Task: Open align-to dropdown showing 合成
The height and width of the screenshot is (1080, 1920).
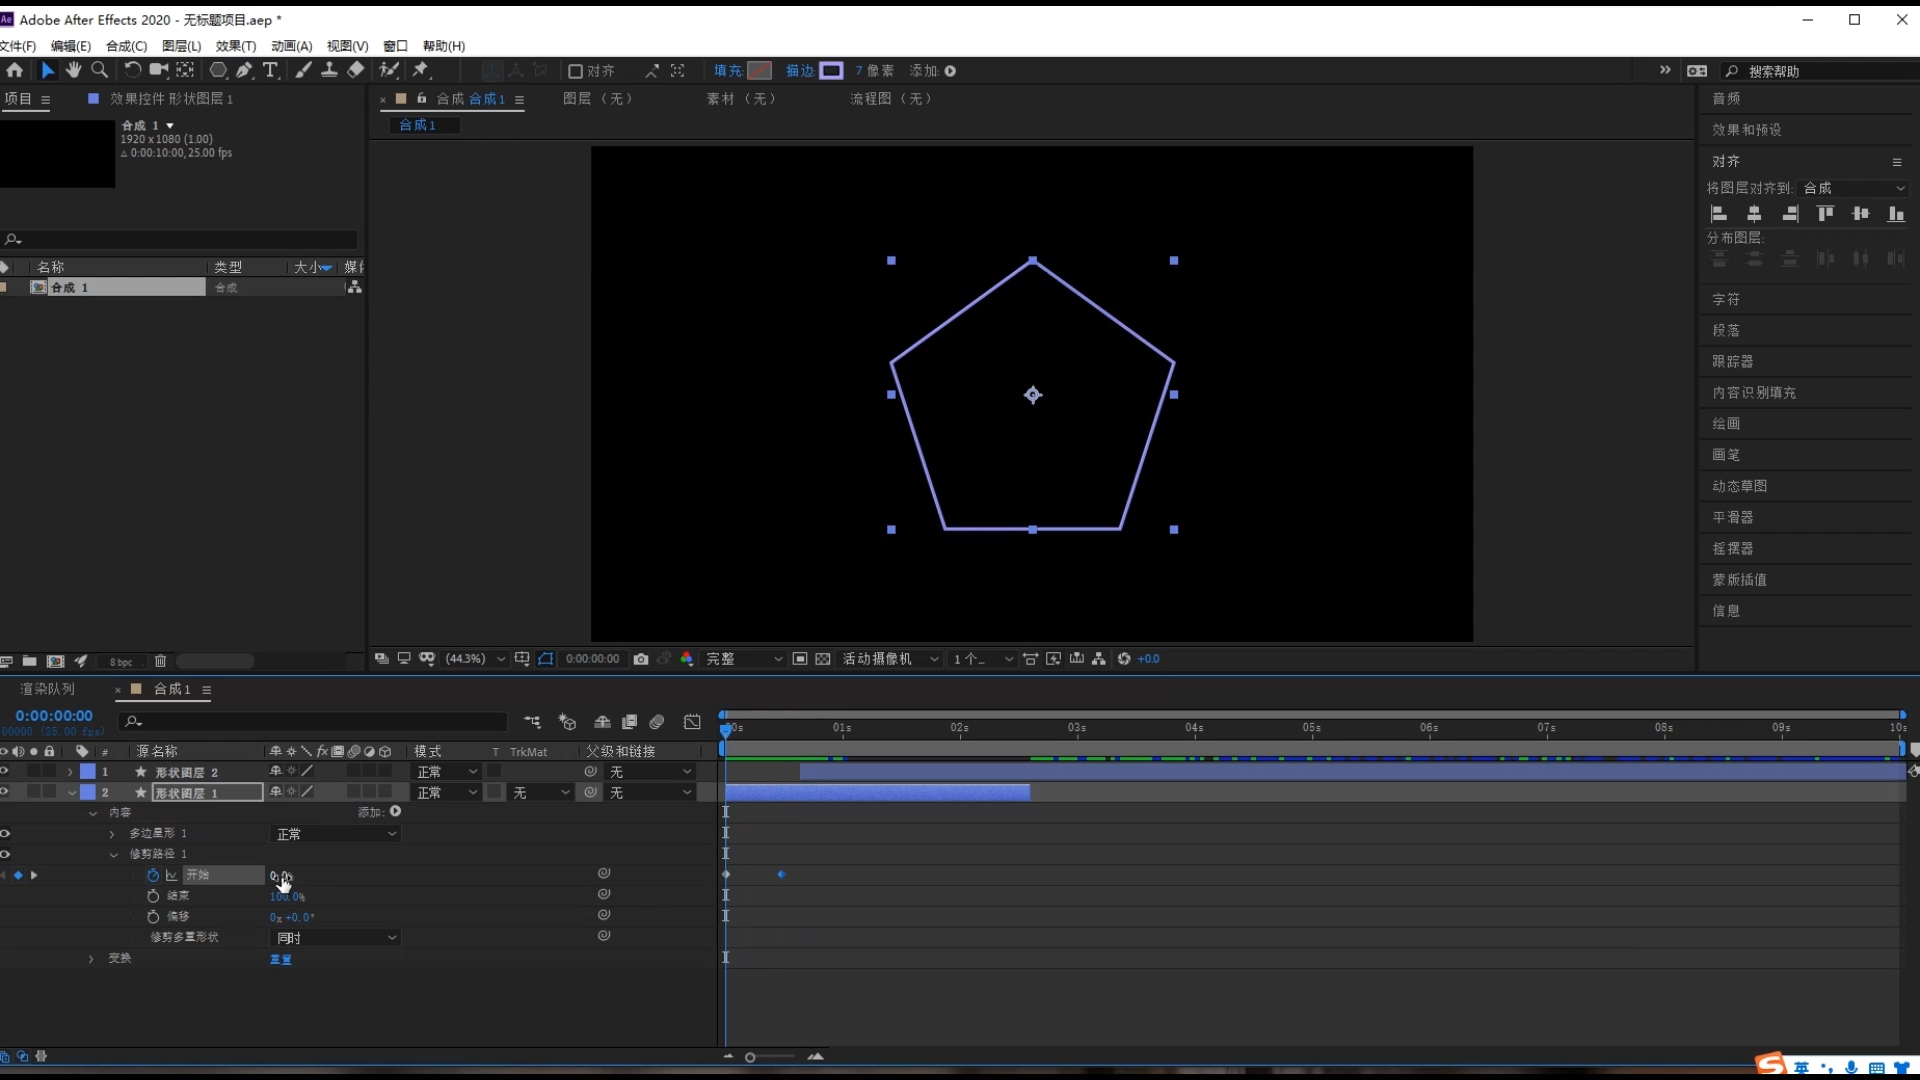Action: [x=1854, y=188]
